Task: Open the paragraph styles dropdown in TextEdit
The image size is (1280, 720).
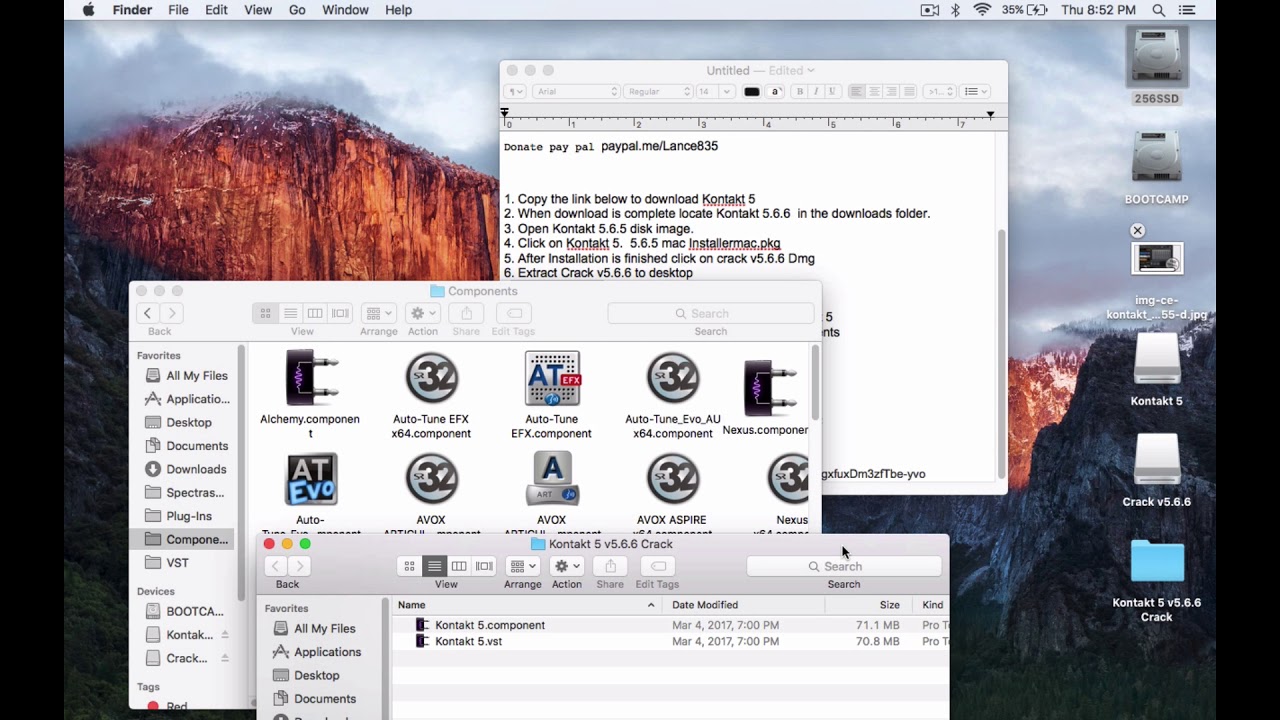Action: pos(514,91)
